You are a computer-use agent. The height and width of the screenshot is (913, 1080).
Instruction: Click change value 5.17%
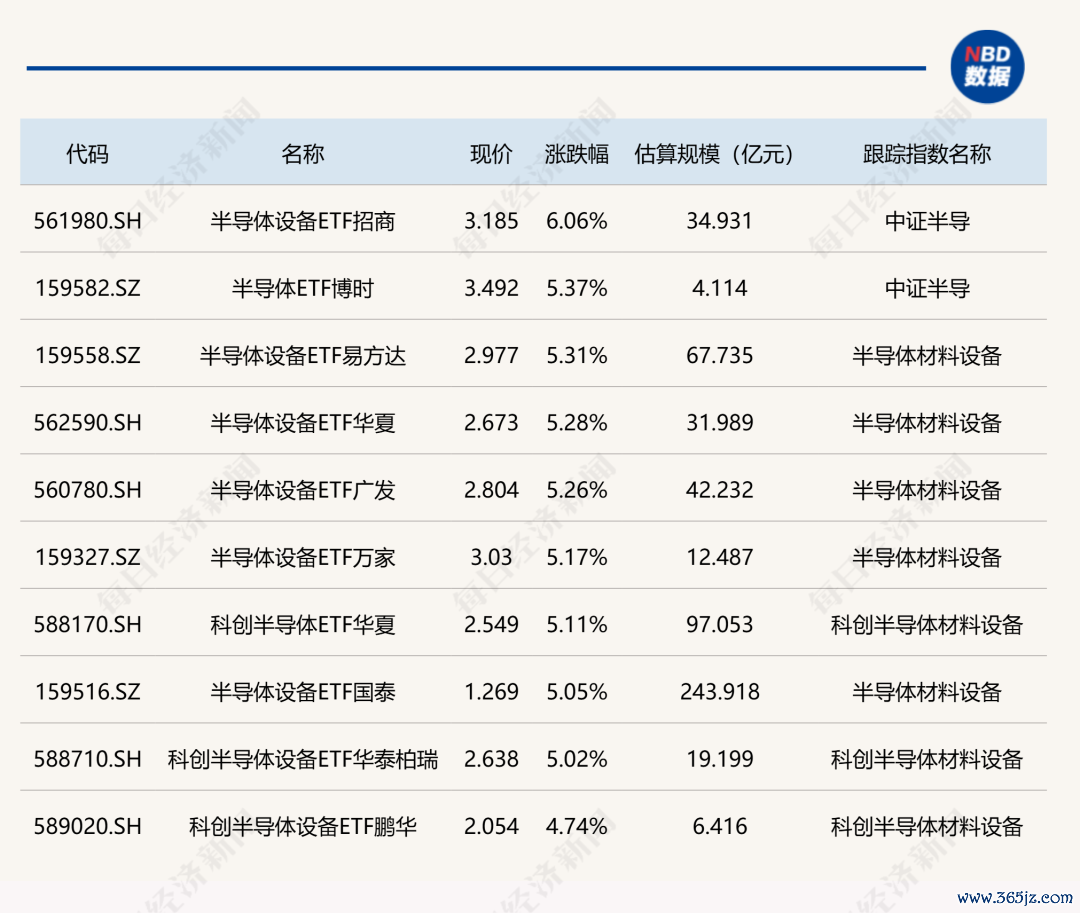[x=577, y=556]
